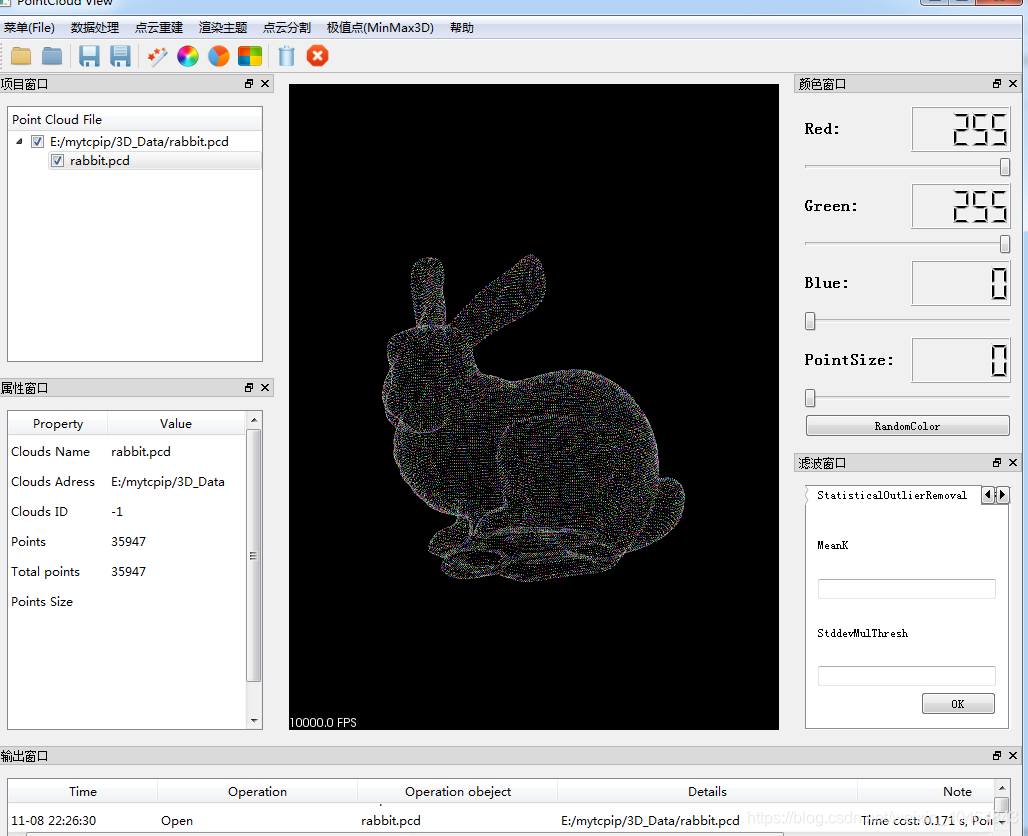This screenshot has height=836, width=1028.
Task: Open the 菜单(File) menu
Action: [x=29, y=28]
